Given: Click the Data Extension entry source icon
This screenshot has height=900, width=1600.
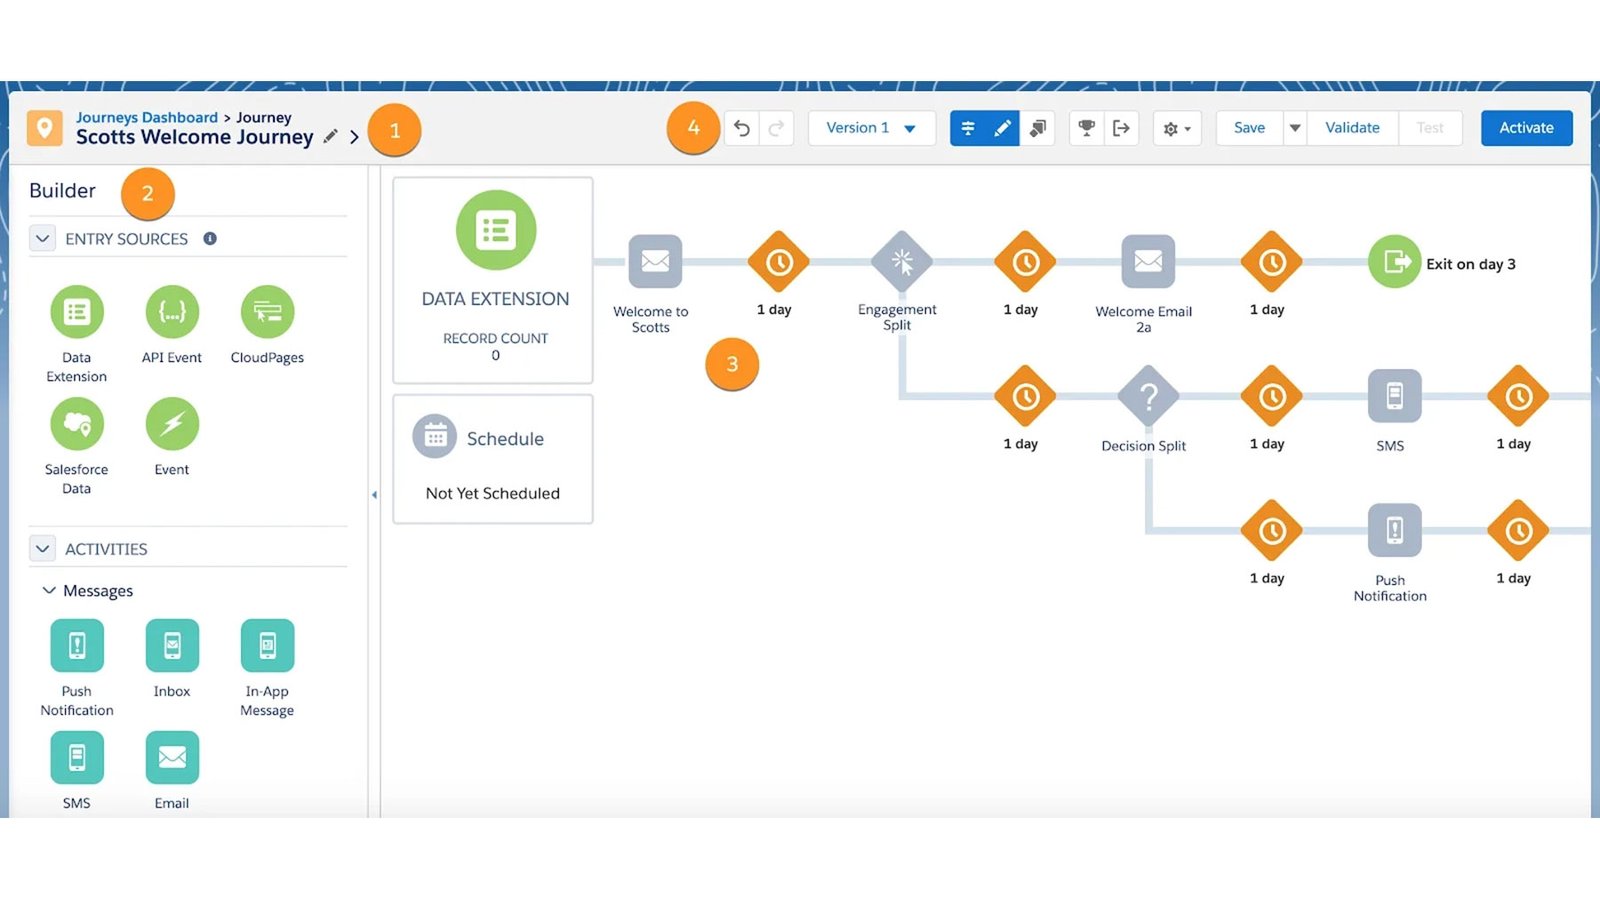Looking at the screenshot, I should click(x=77, y=312).
